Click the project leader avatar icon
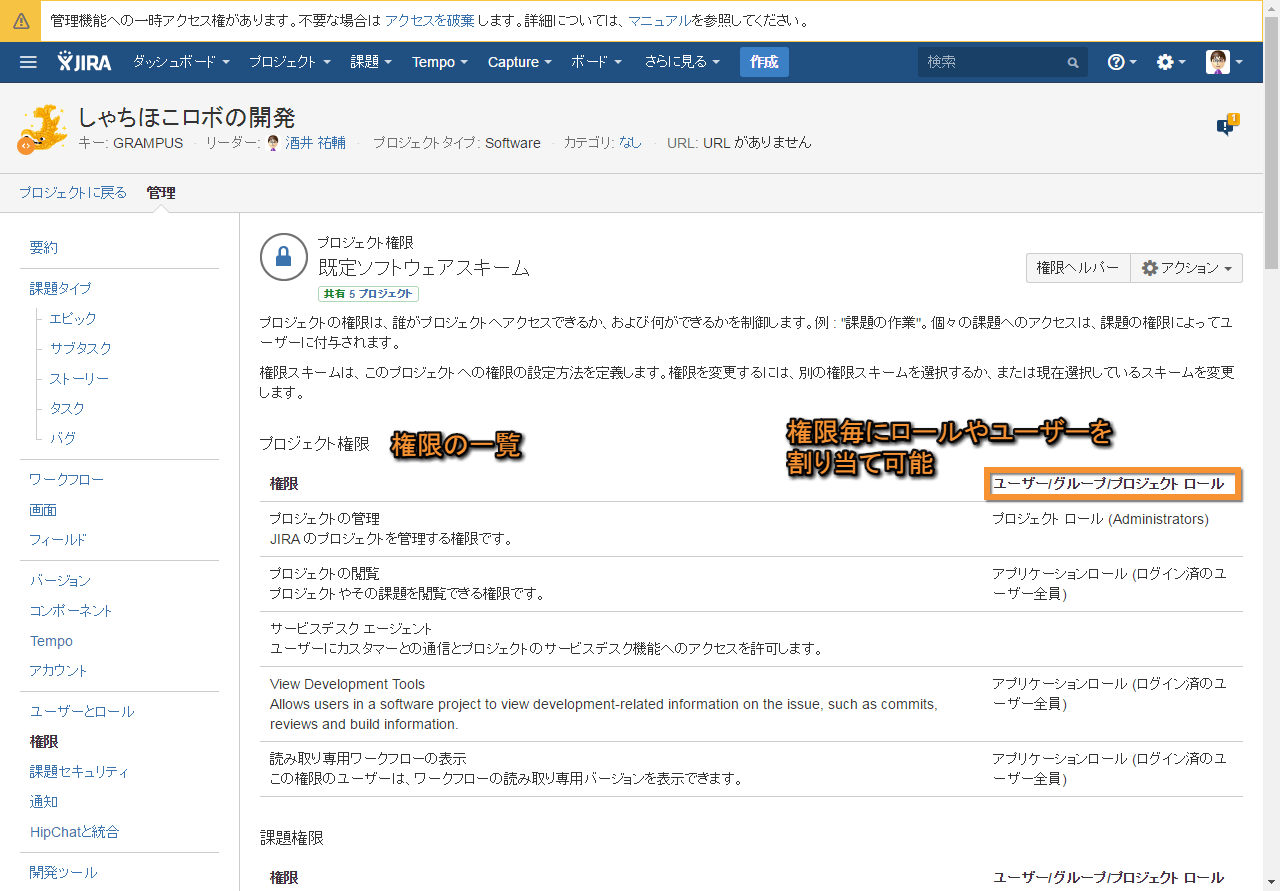Screen dimensions: 1280x891 273,143
